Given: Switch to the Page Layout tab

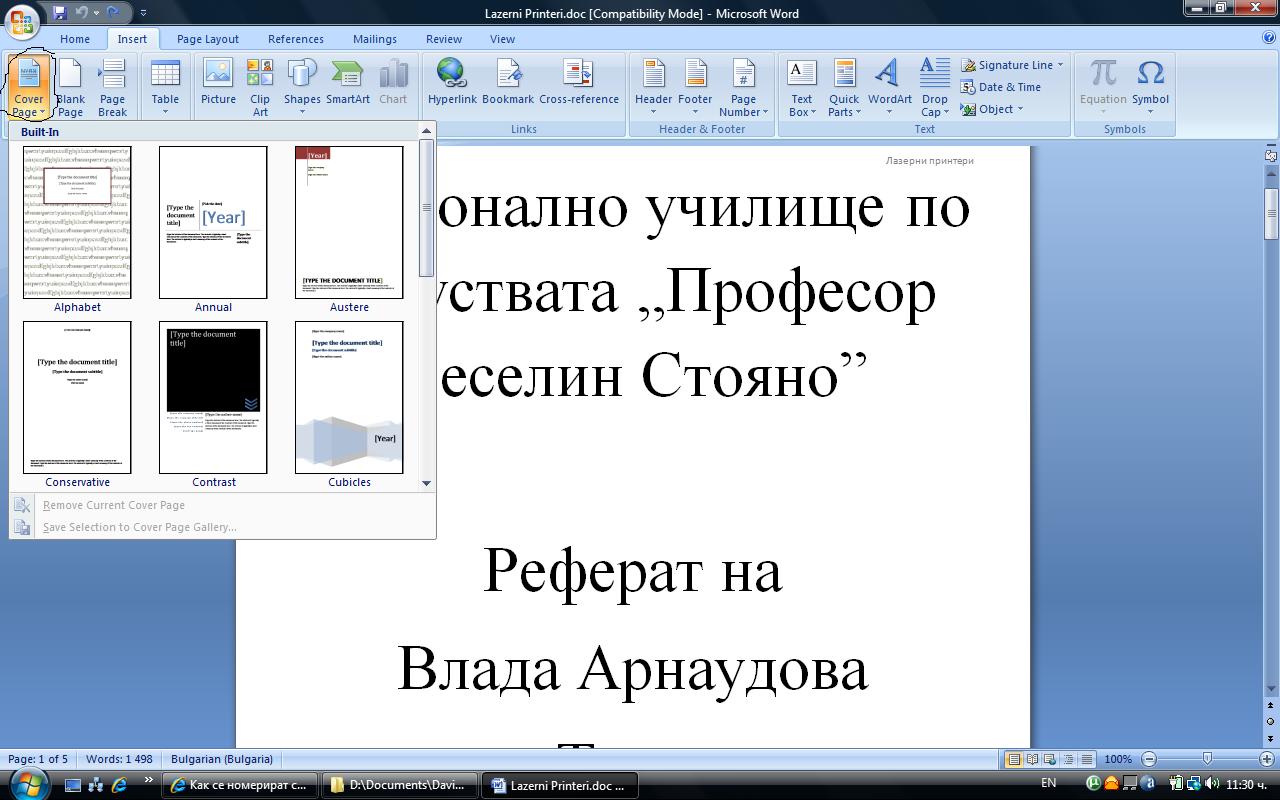Looking at the screenshot, I should click(x=208, y=39).
